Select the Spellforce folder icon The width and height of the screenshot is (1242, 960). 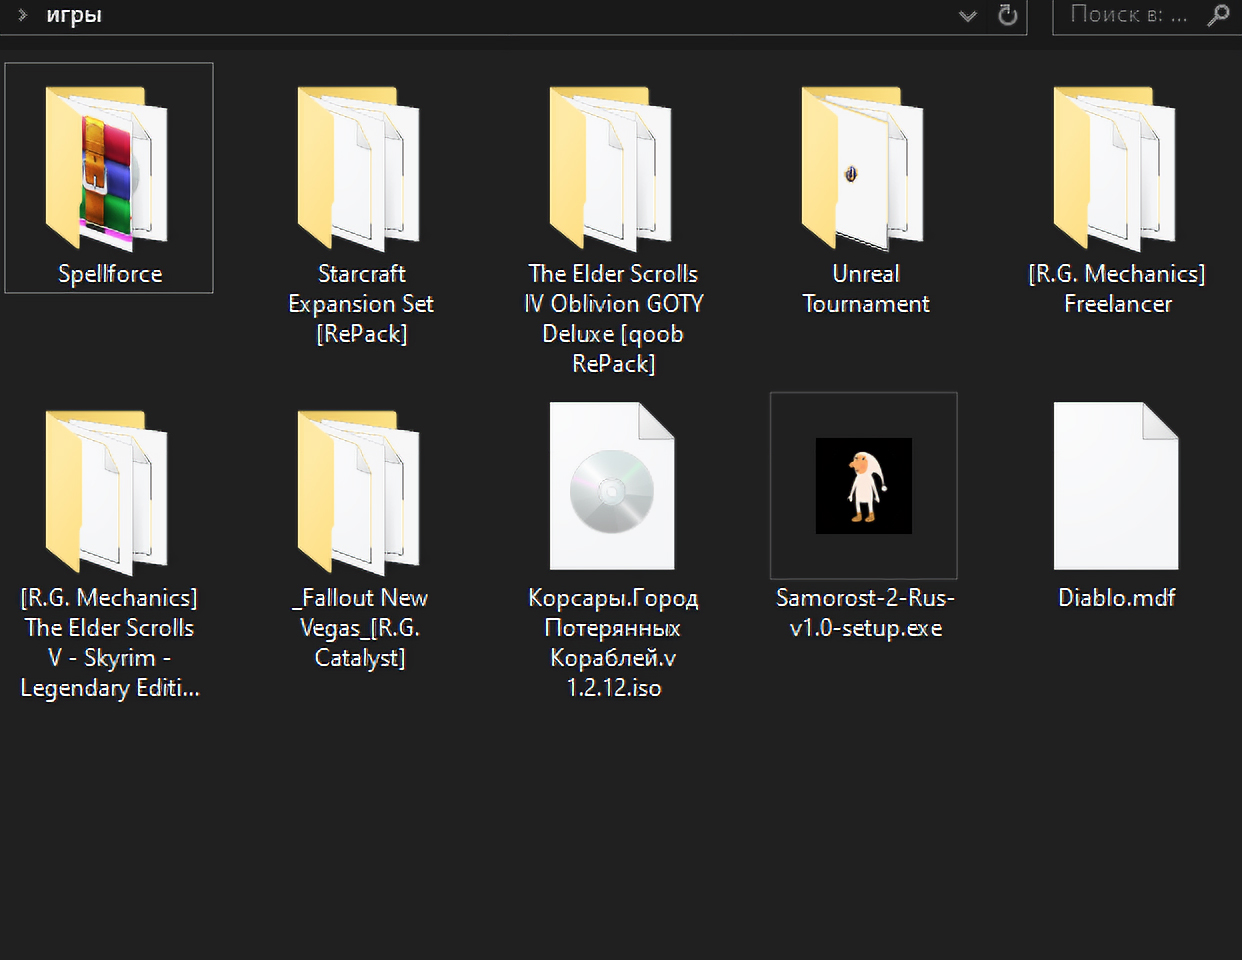click(x=107, y=168)
